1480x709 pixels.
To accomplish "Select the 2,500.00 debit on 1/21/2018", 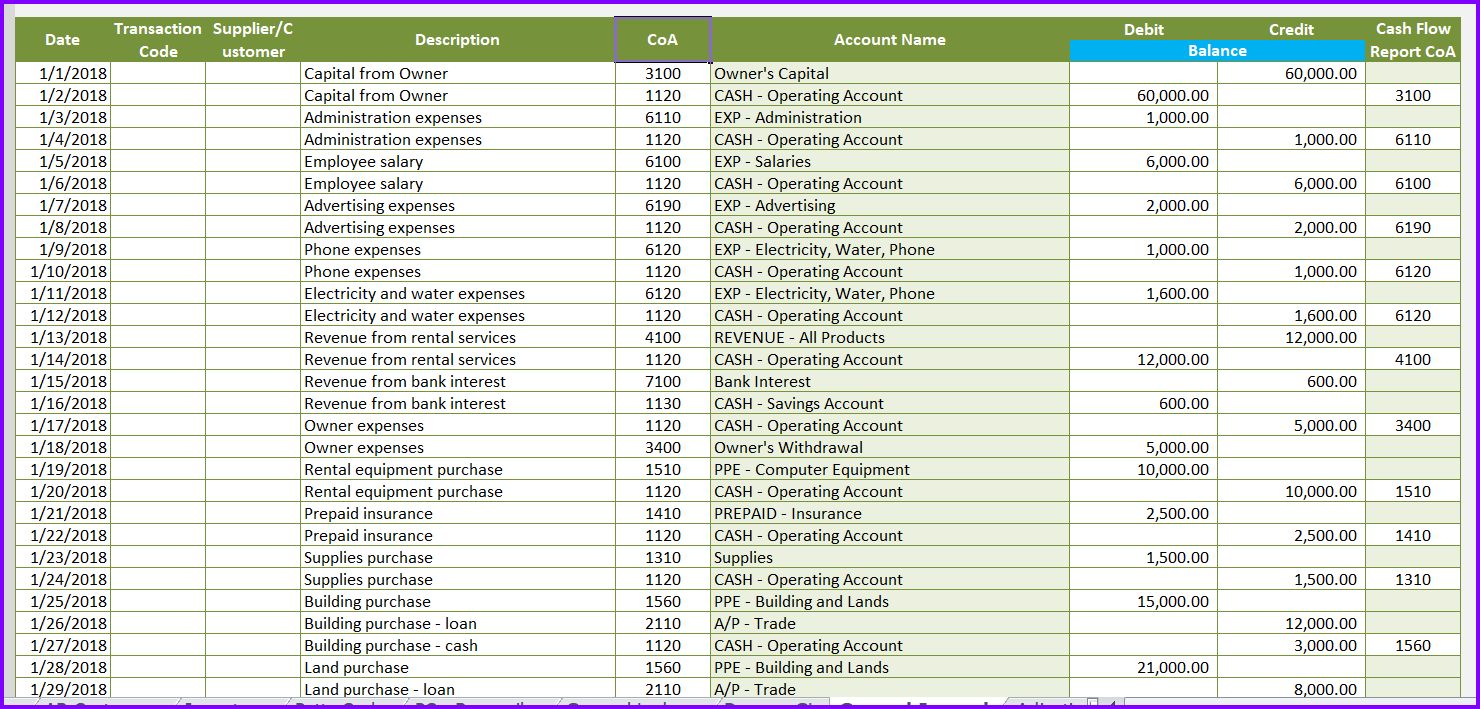I will [1144, 513].
